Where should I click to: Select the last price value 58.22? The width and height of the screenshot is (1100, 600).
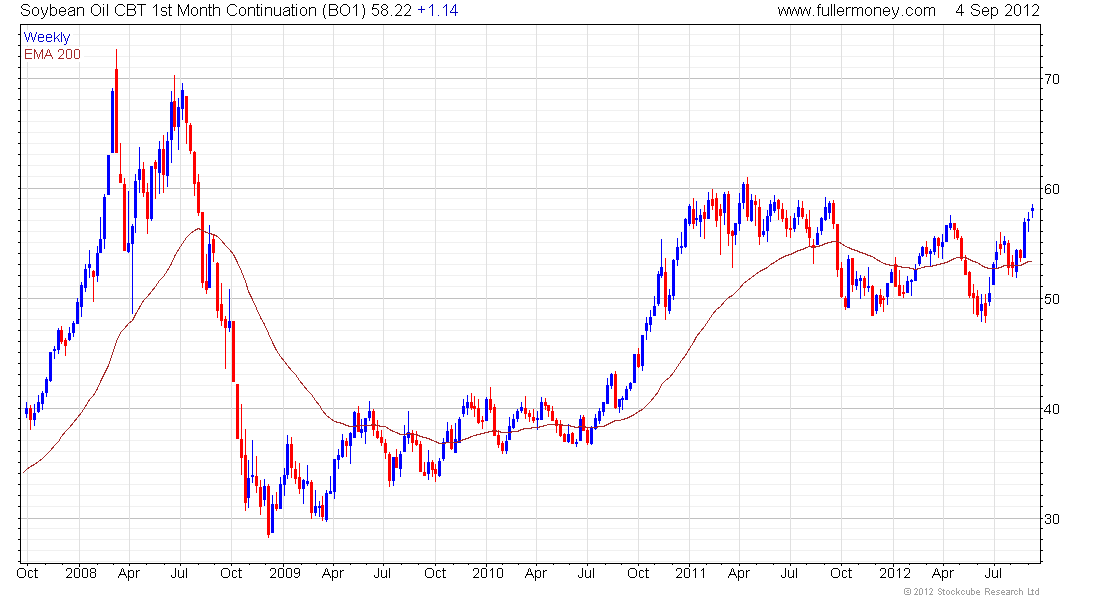[x=391, y=11]
